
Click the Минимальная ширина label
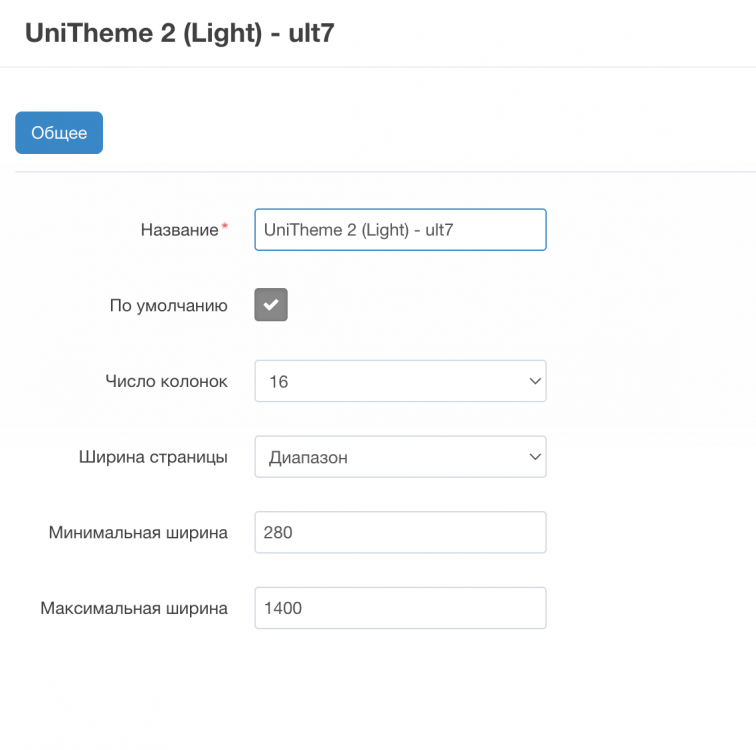[138, 533]
